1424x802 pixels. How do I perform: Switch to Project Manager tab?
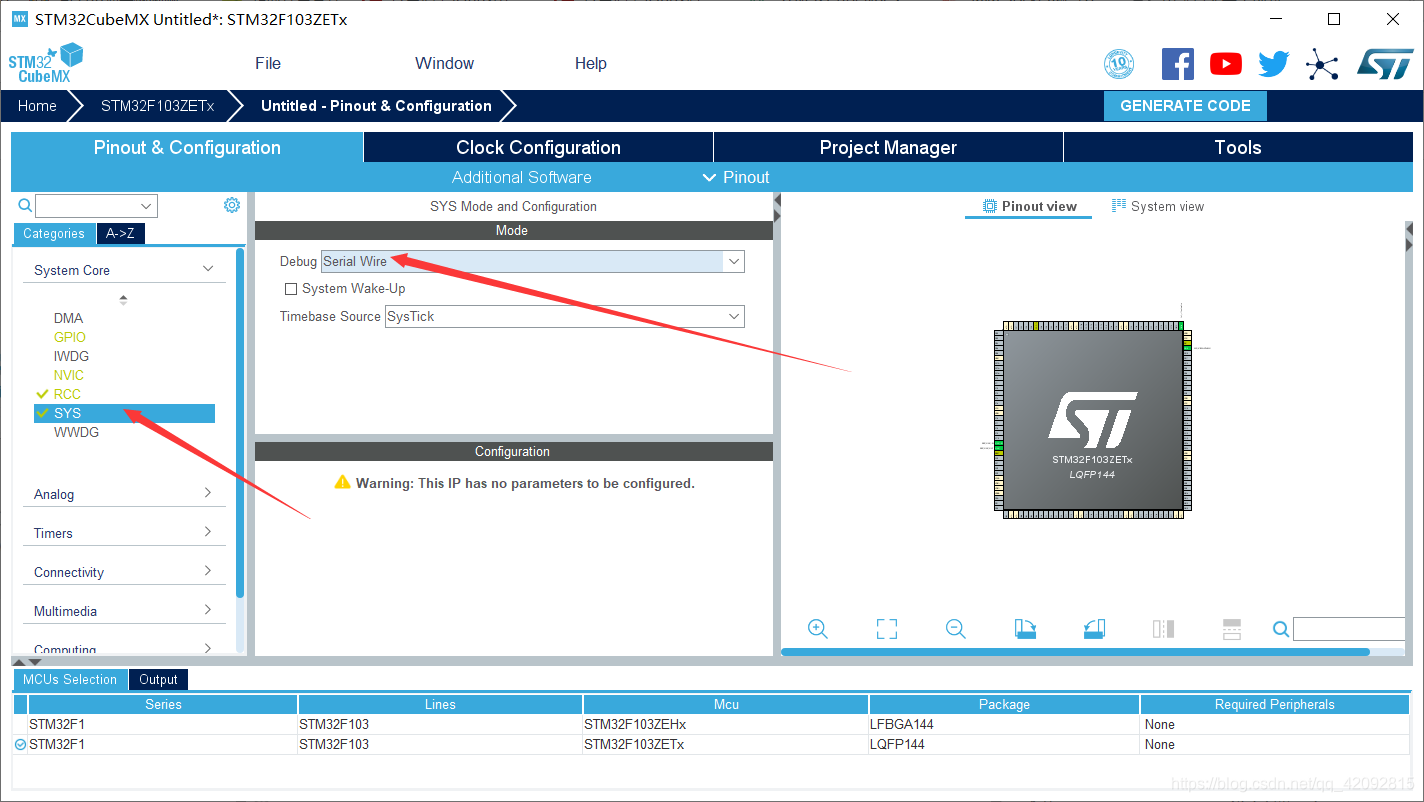click(x=888, y=147)
